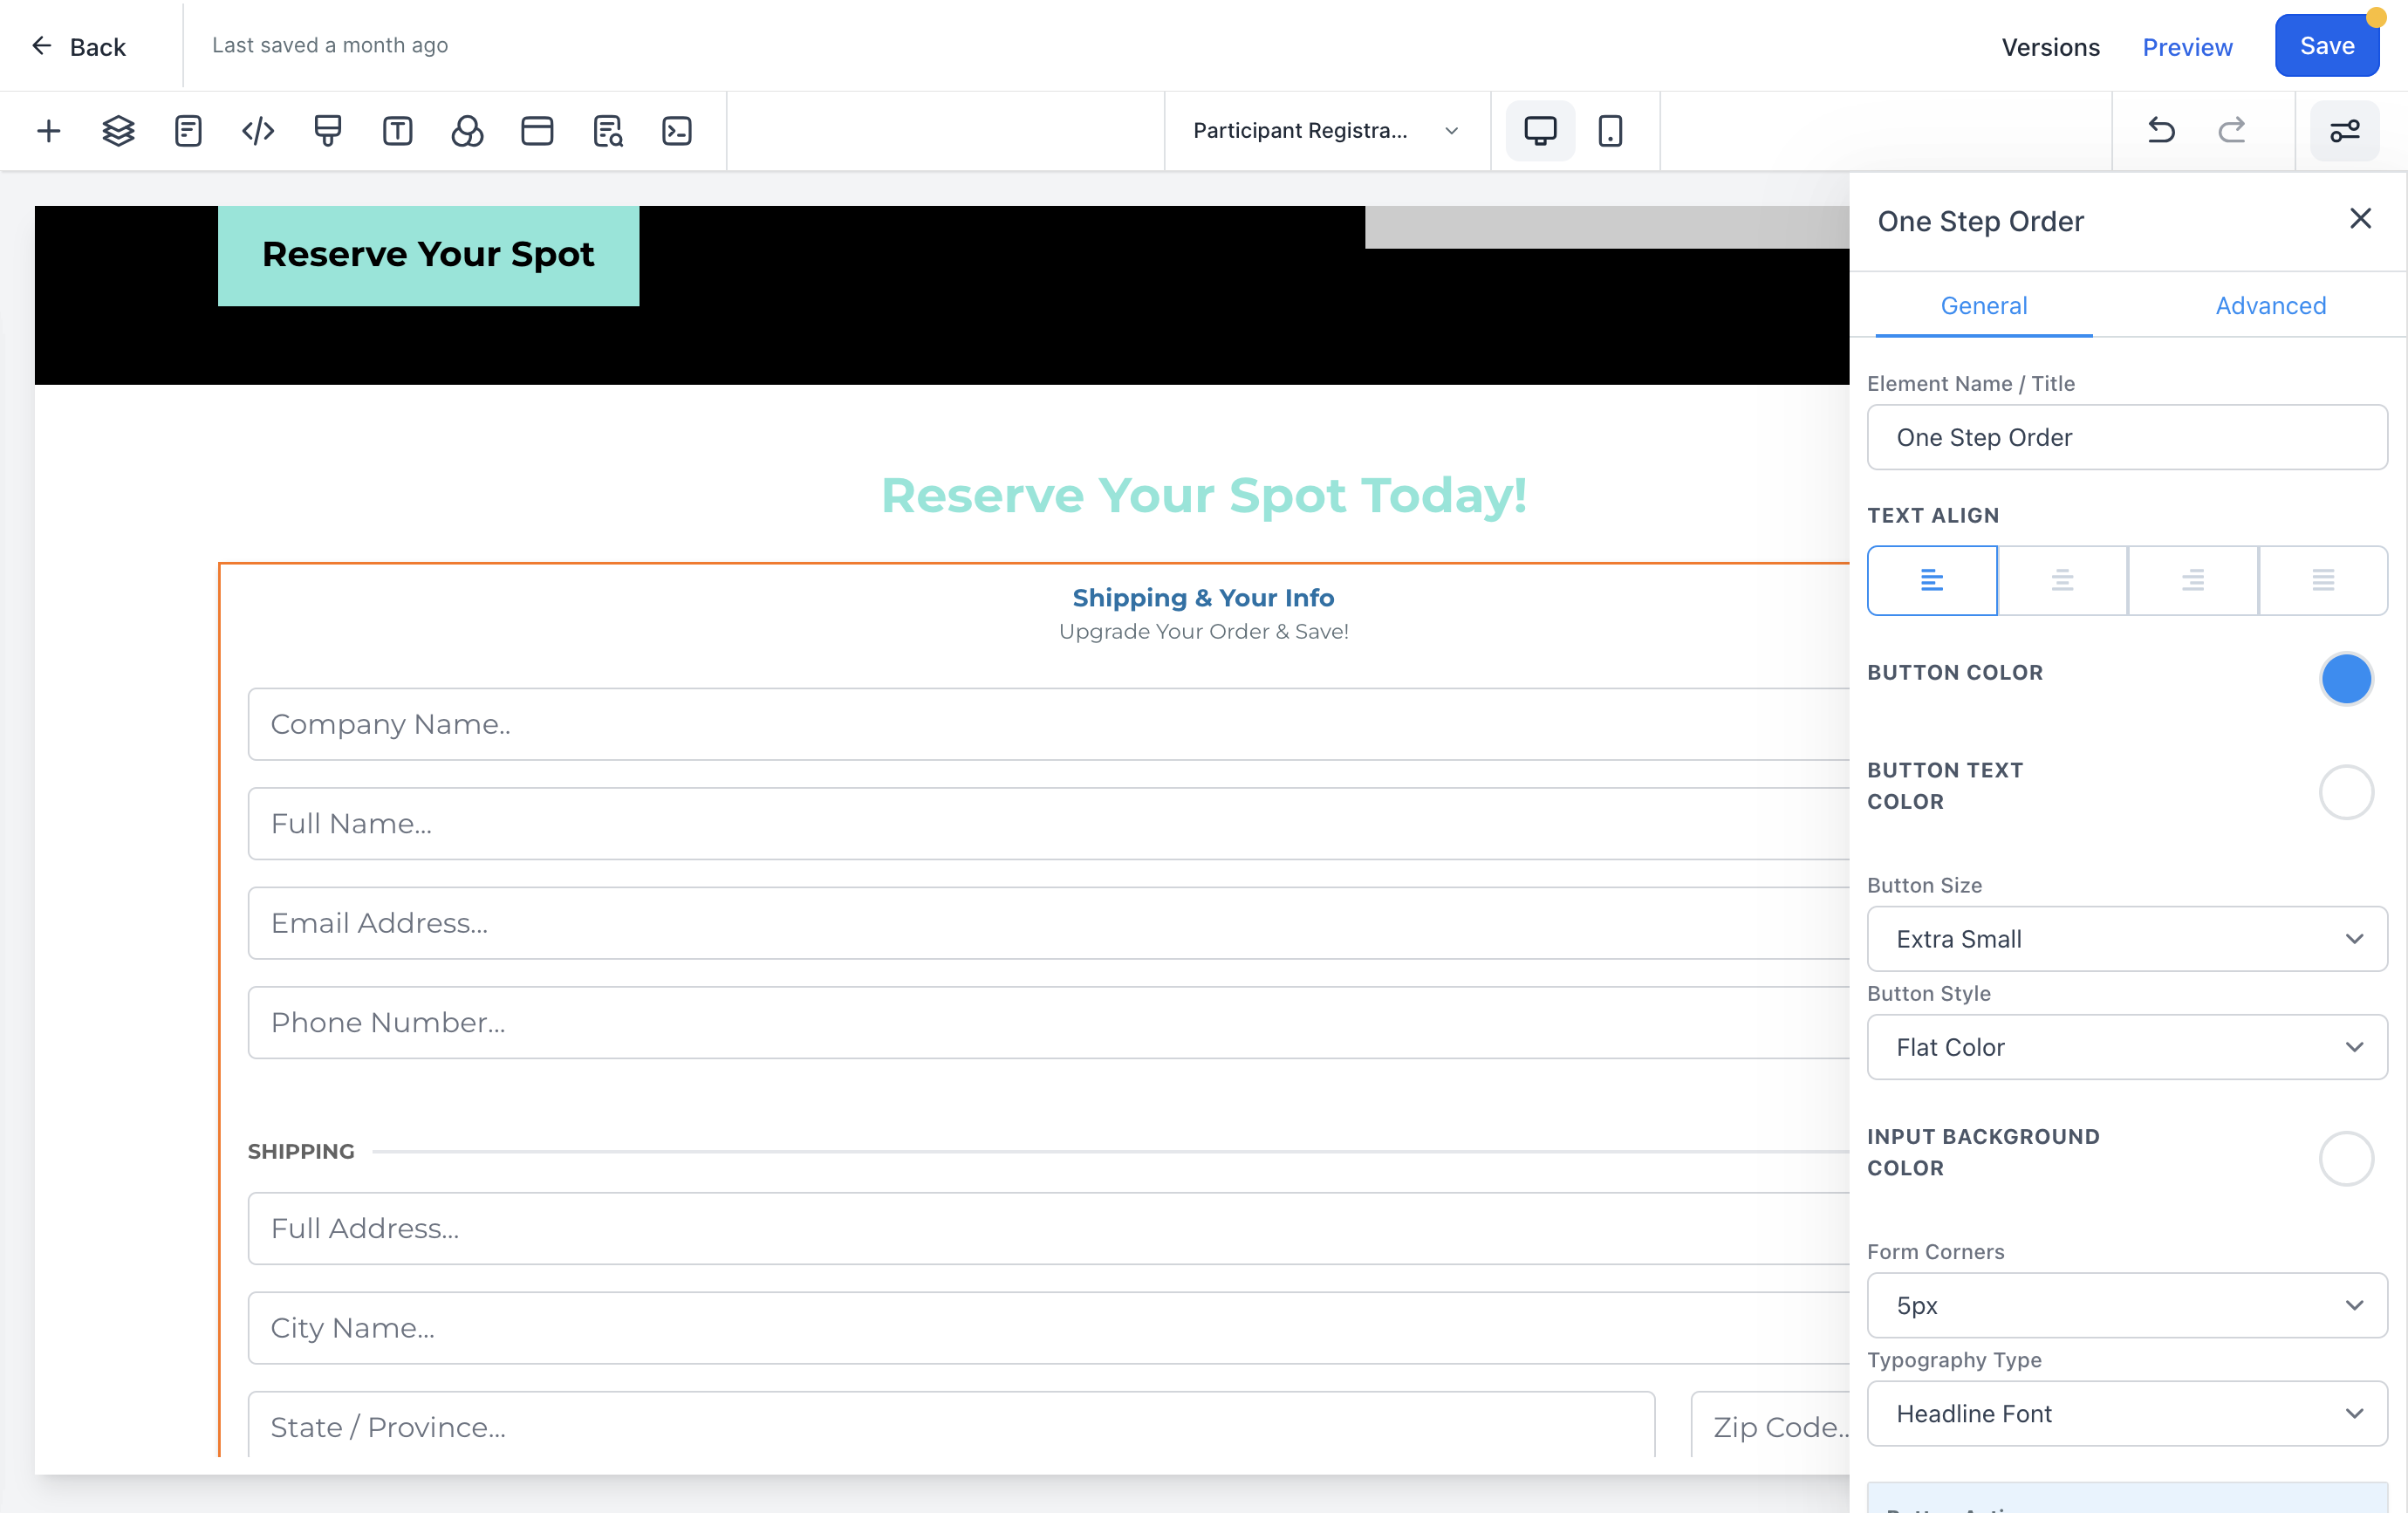Set text align to justify
The image size is (2408, 1513).
click(2323, 580)
